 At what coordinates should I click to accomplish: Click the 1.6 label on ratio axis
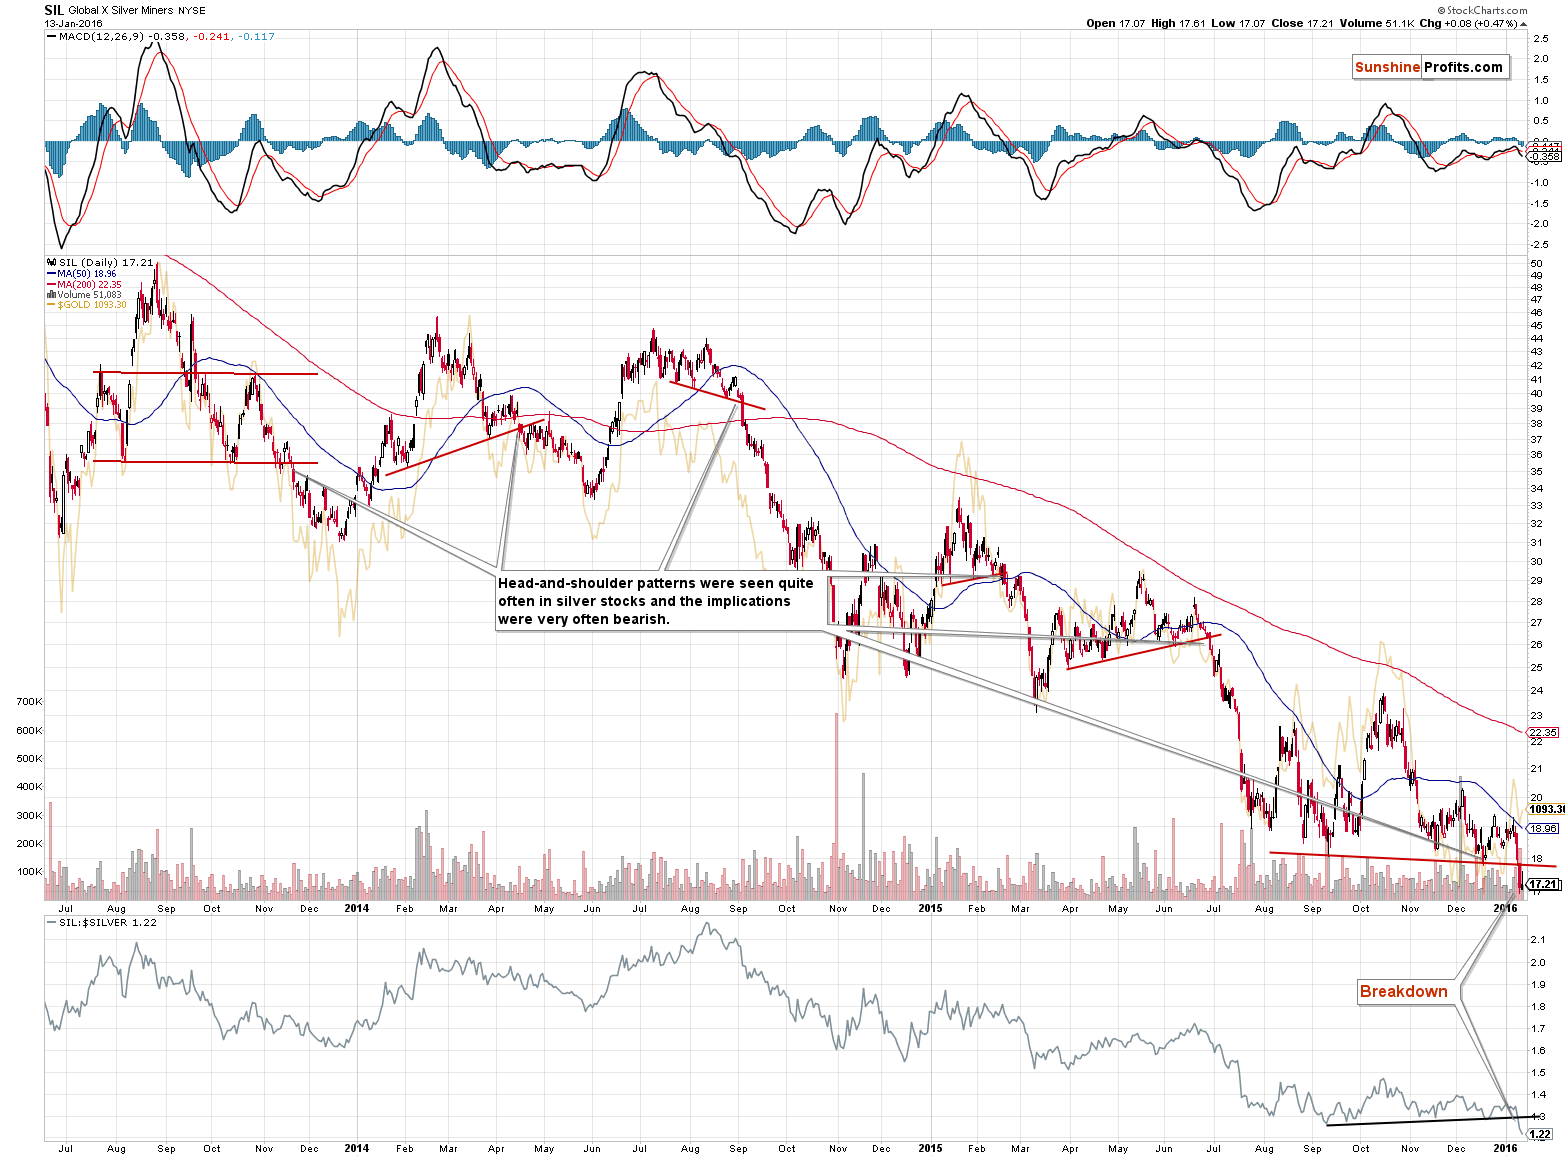pyautogui.click(x=1537, y=1050)
